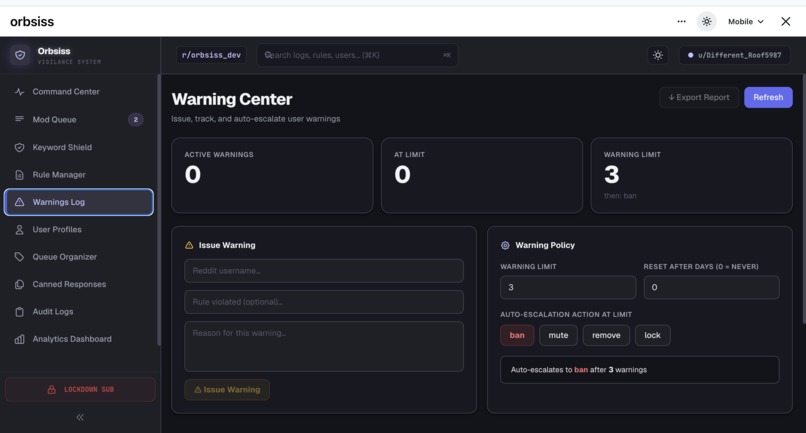The width and height of the screenshot is (806, 433).
Task: Click the Mod Queue badge showing 2
Action: tap(136, 119)
